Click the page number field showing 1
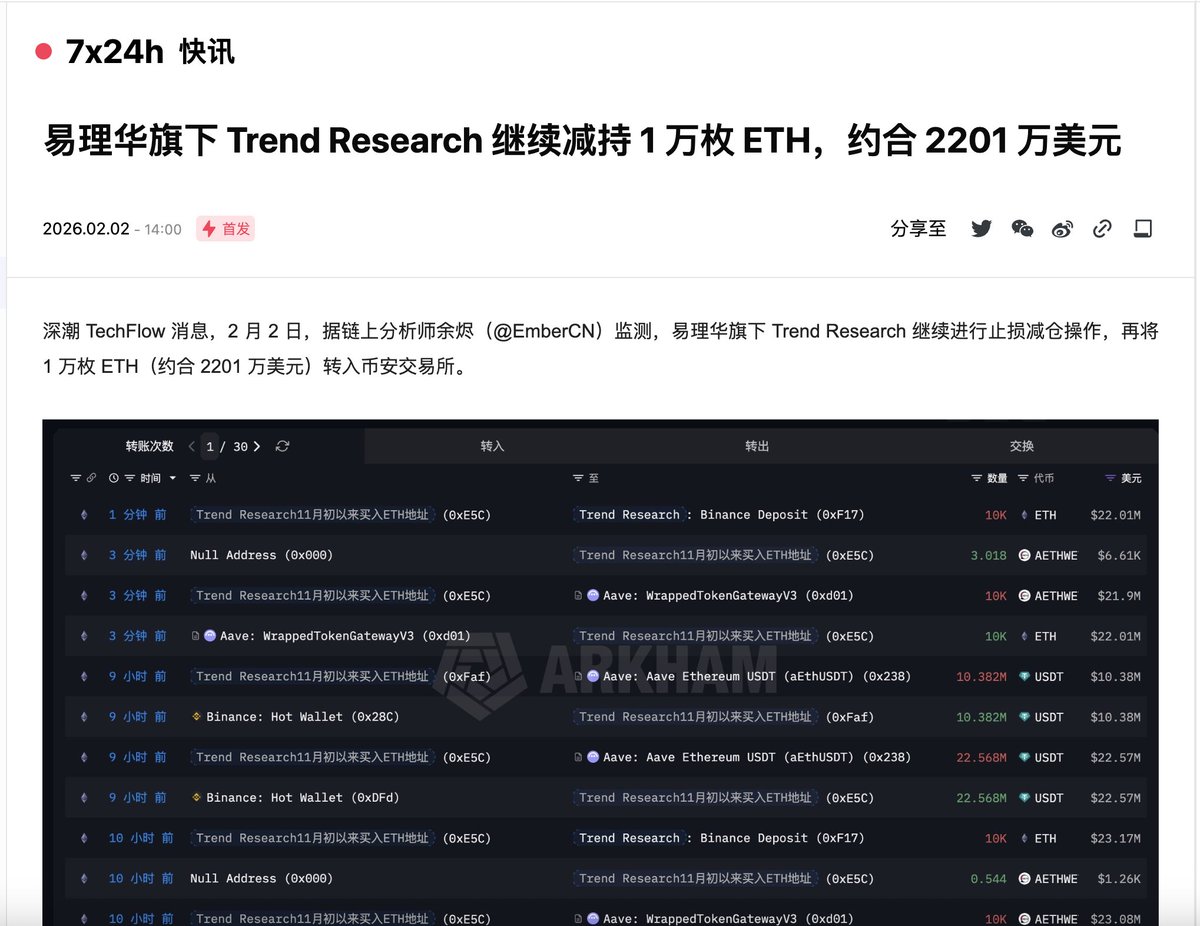 [x=209, y=446]
